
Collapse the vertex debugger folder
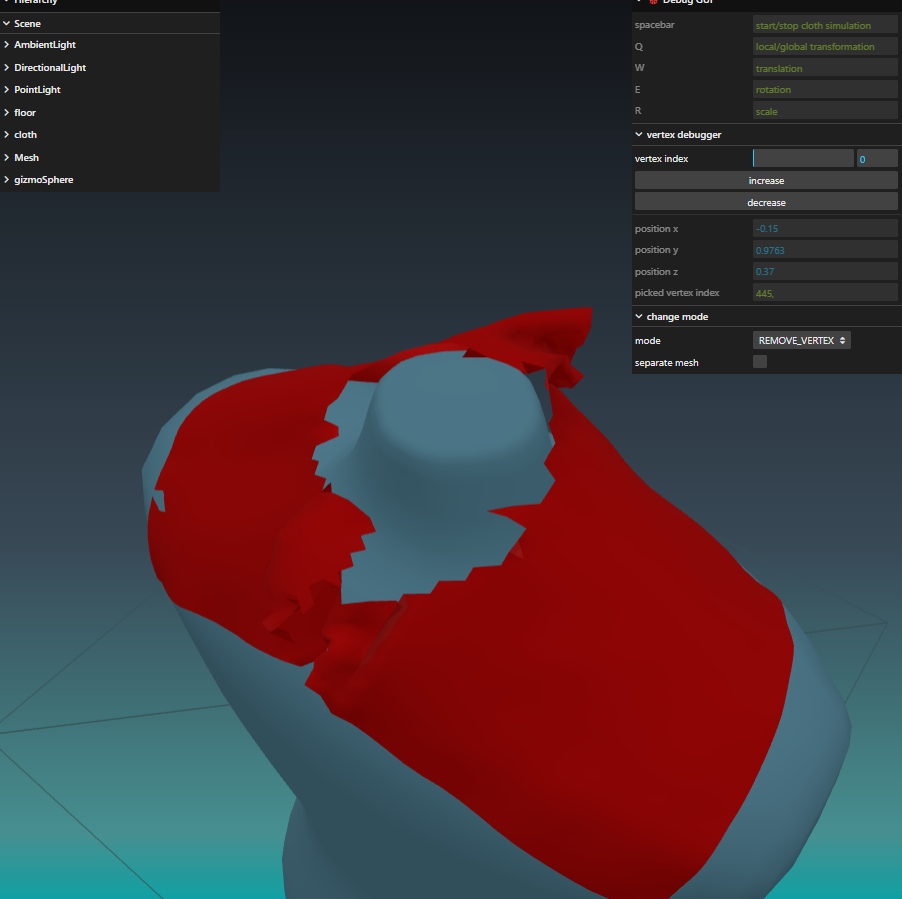(639, 135)
